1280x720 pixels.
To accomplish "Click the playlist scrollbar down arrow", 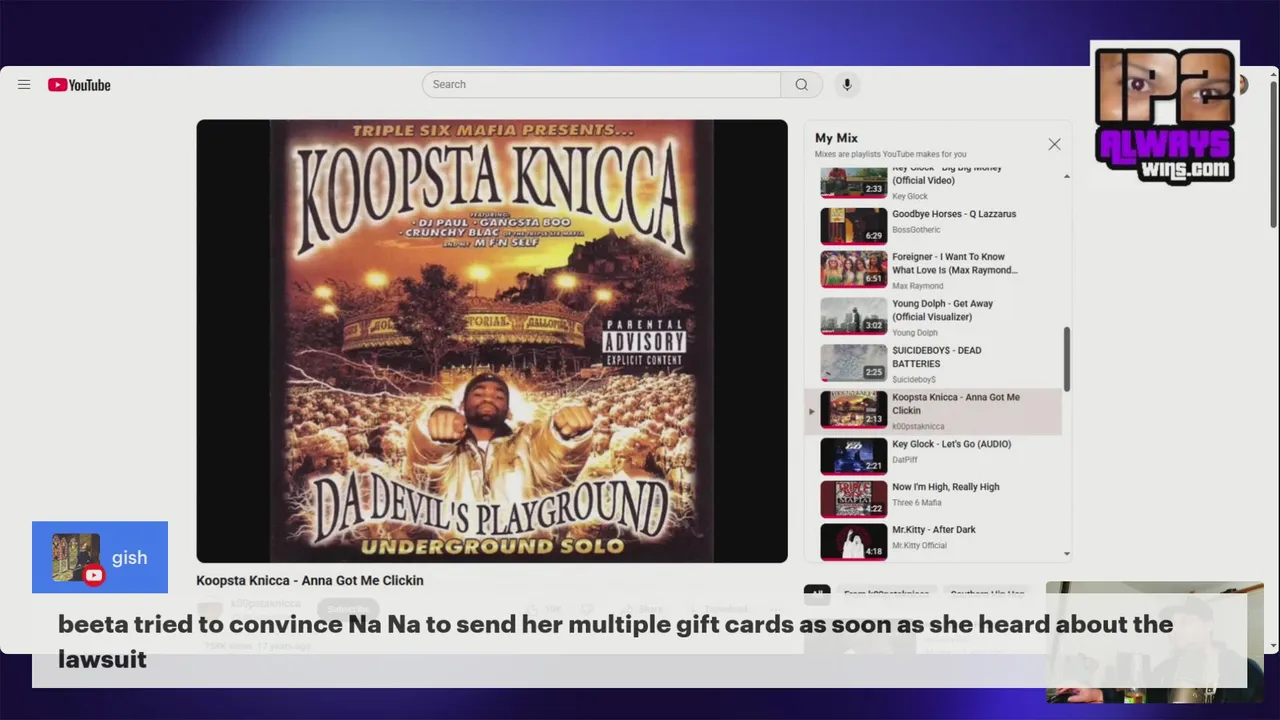I will (1067, 553).
